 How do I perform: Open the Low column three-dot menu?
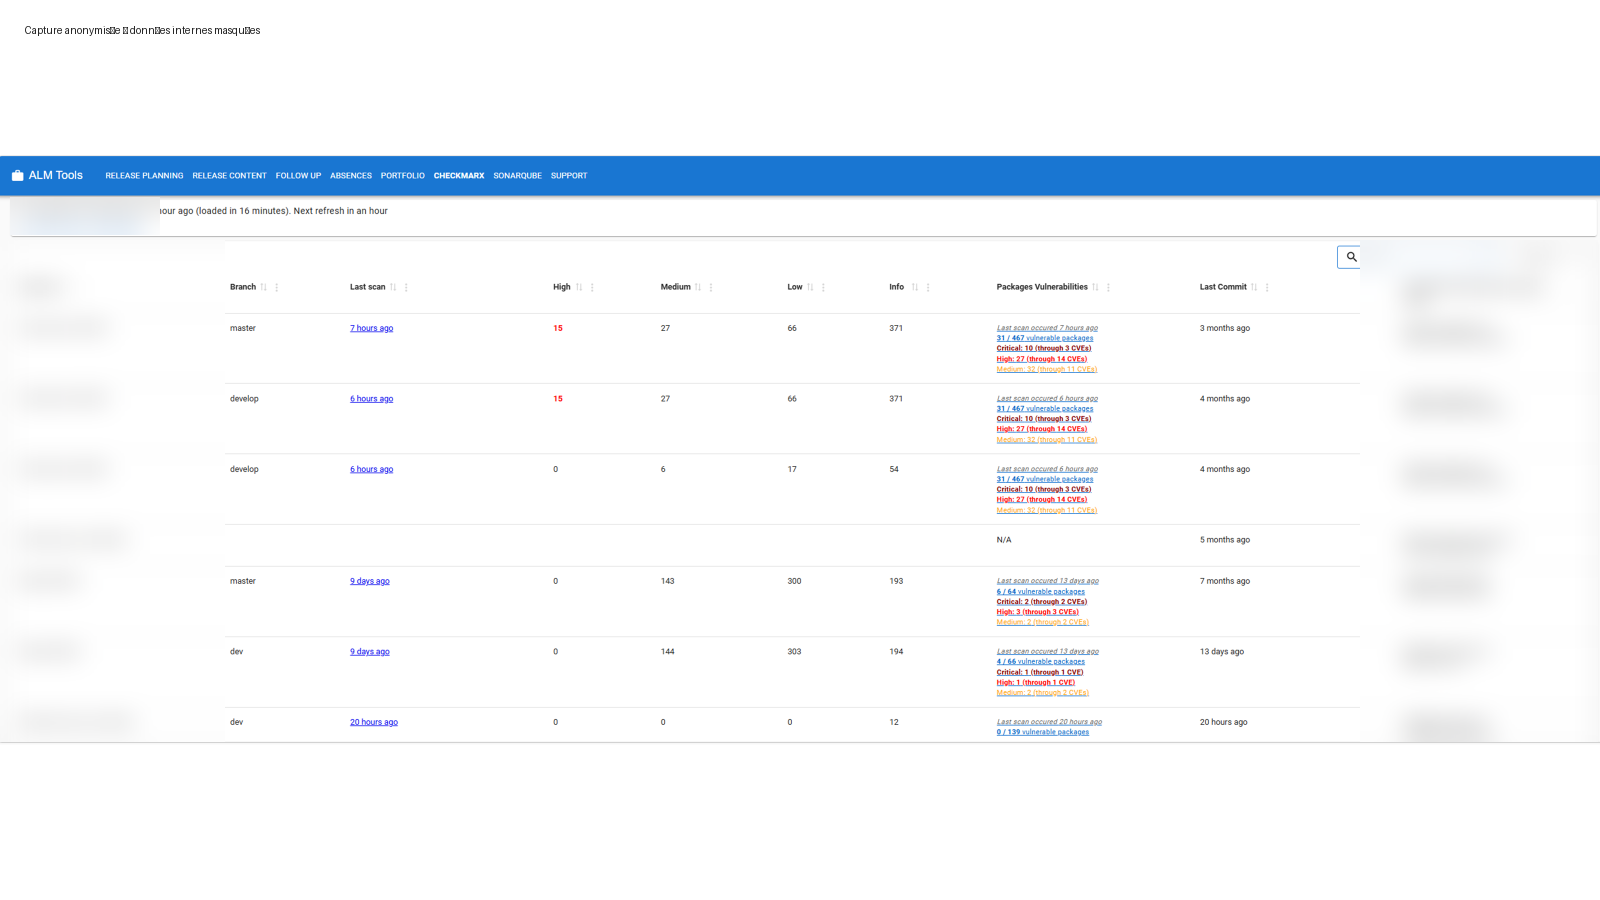coord(823,287)
